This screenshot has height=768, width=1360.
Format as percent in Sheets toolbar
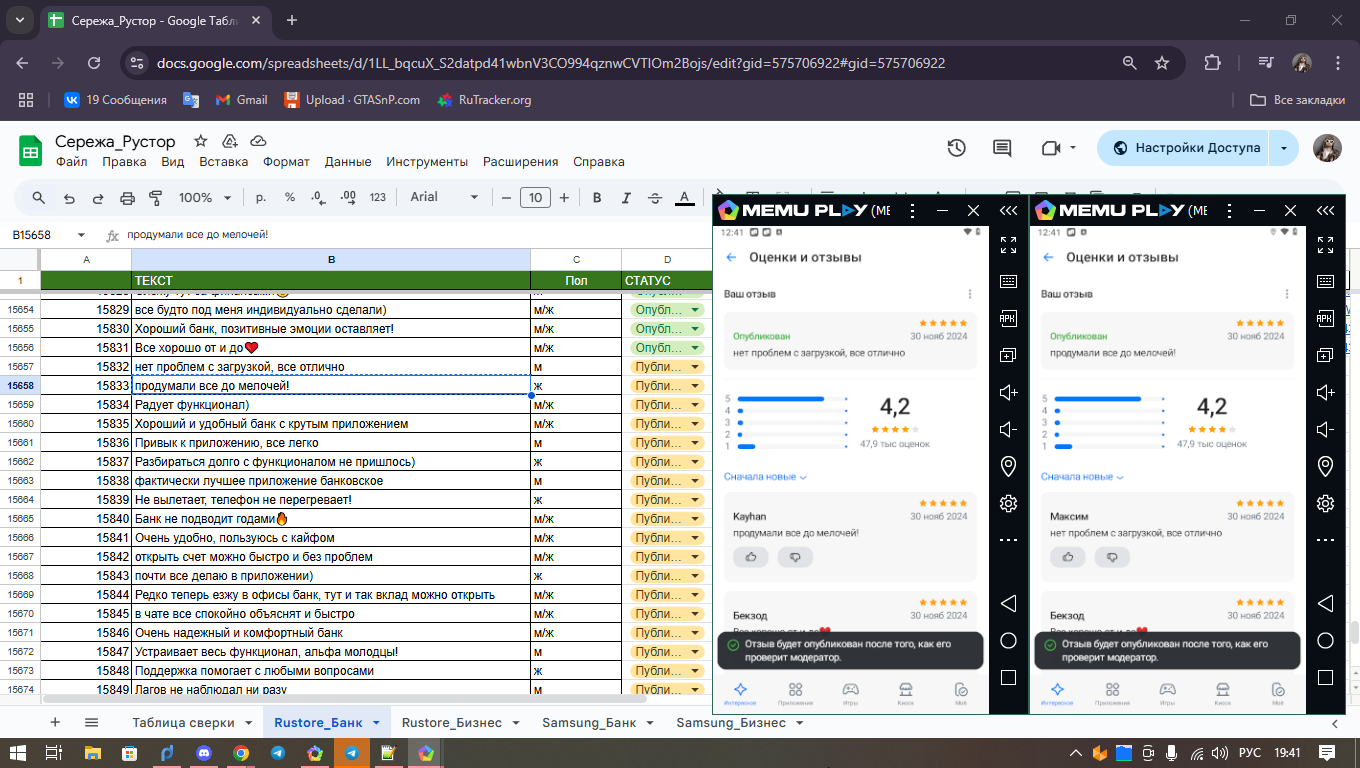pos(290,197)
